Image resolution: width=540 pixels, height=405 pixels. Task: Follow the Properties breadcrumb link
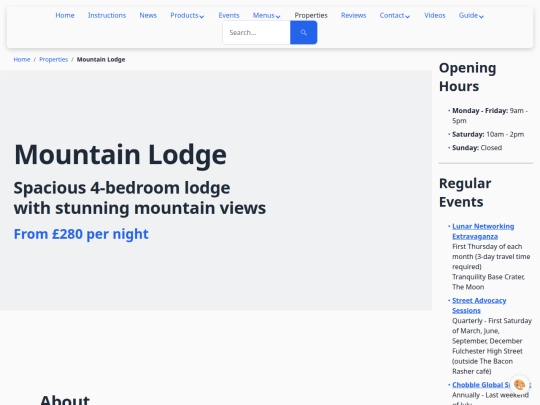53,60
